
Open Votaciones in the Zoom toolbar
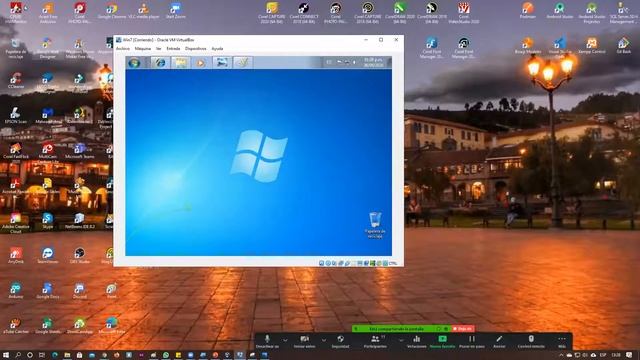pos(416,342)
